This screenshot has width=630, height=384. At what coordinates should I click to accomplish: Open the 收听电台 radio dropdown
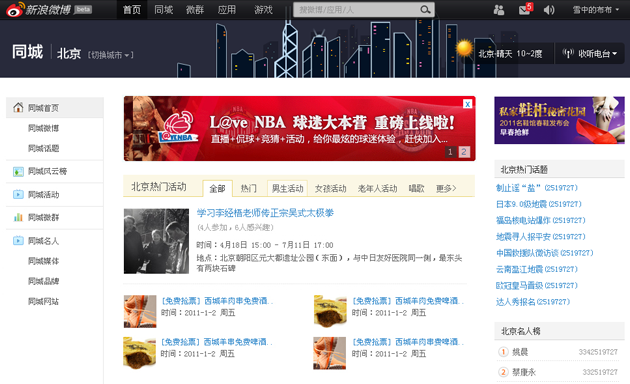coord(589,53)
